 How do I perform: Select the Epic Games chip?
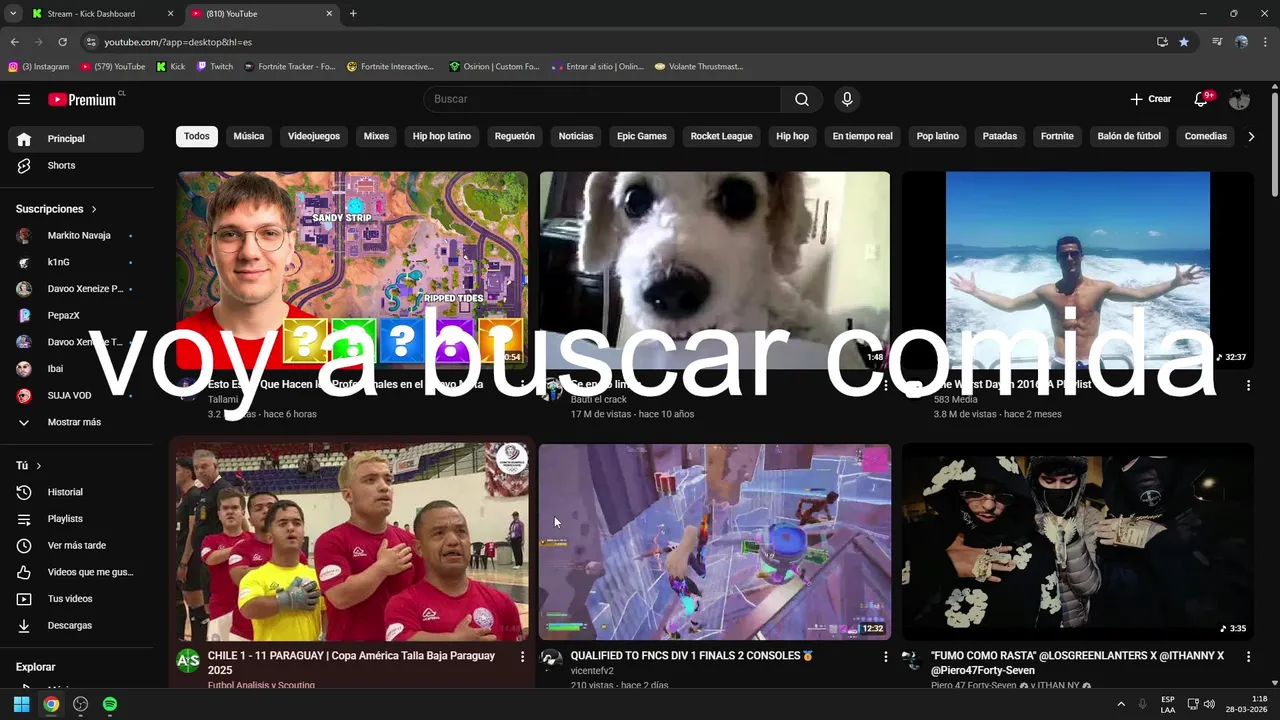(642, 136)
